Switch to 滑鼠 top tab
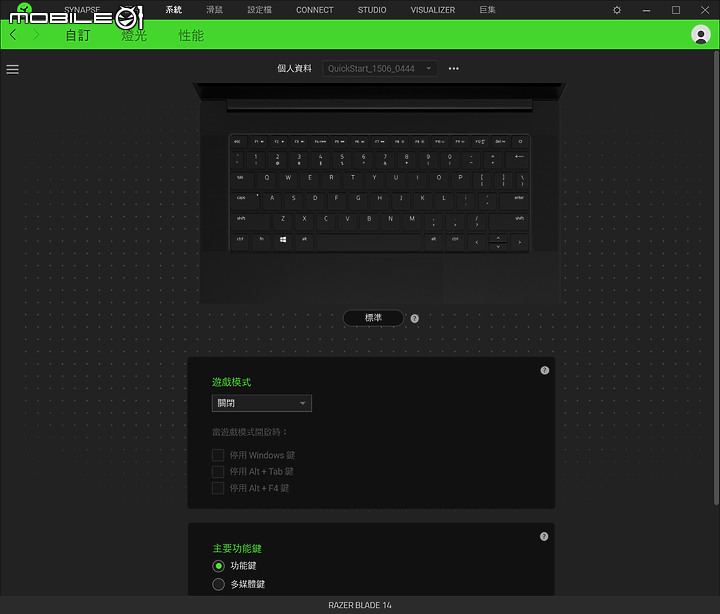Screen dimensions: 720x614 (214, 10)
